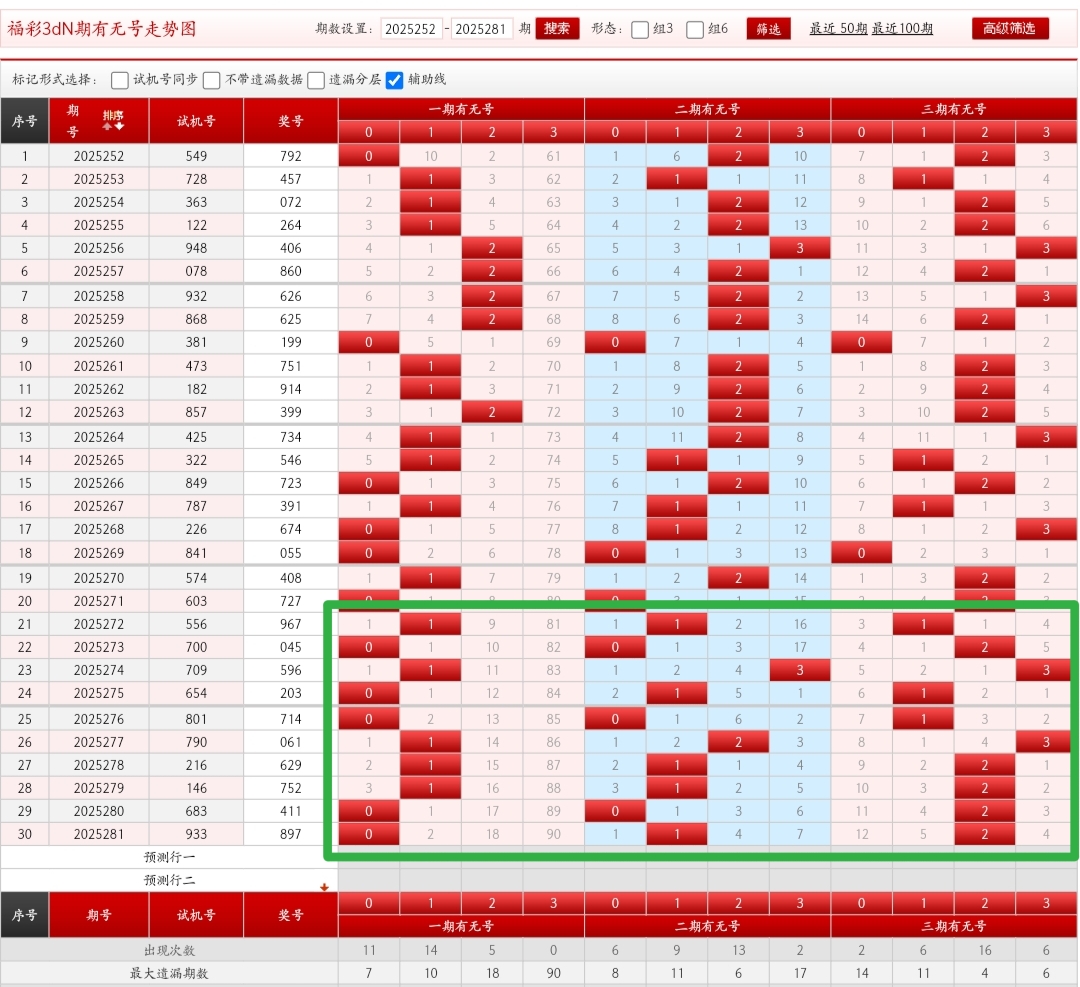The image size is (1080, 987).
Task: Click the 出现次数 statistics row label
Action: [x=169, y=950]
